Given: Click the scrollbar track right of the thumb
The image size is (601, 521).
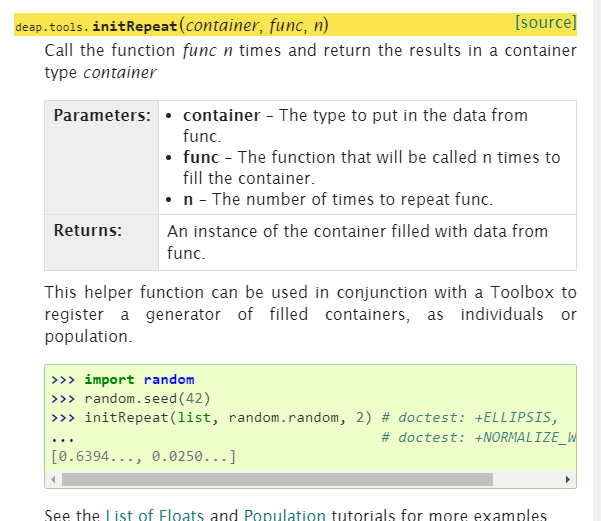Looking at the screenshot, I should coord(528,480).
